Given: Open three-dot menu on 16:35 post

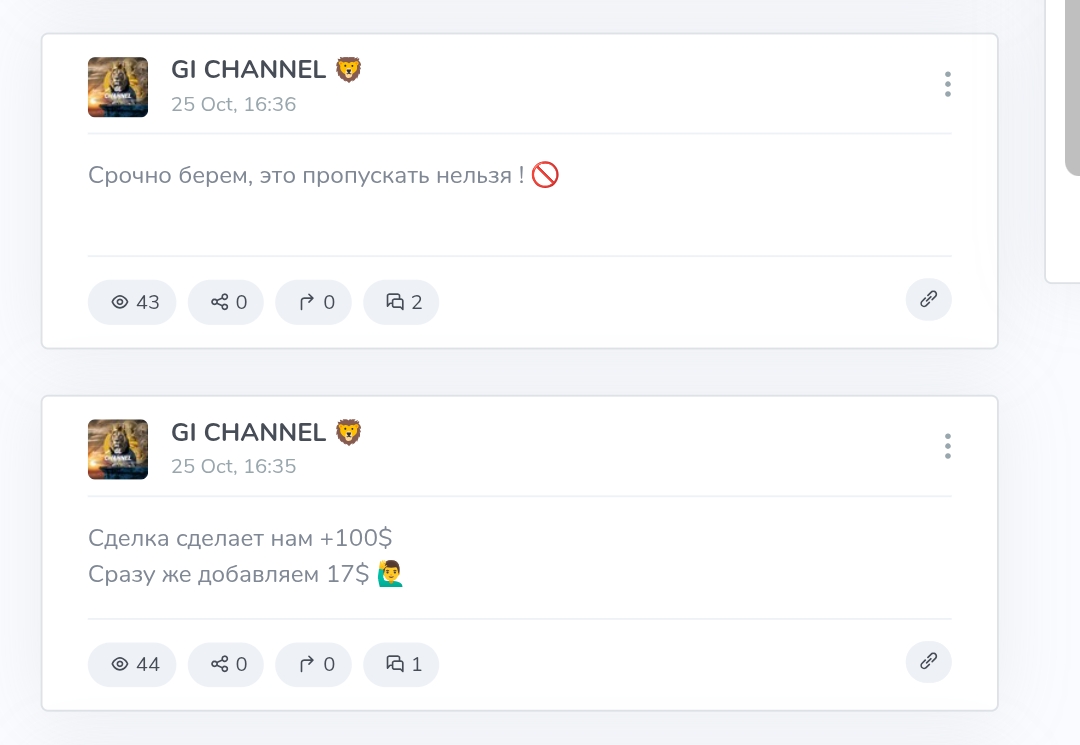Looking at the screenshot, I should tap(947, 447).
